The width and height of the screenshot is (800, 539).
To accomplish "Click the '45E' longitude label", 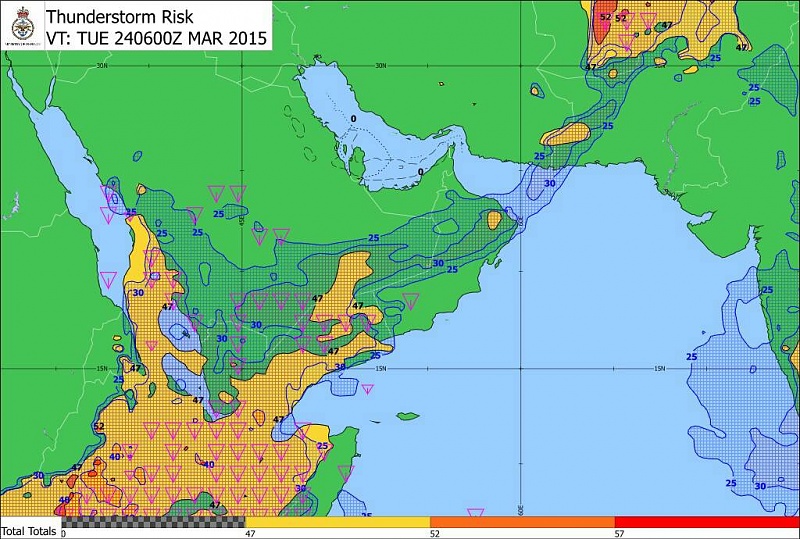I will (242, 220).
